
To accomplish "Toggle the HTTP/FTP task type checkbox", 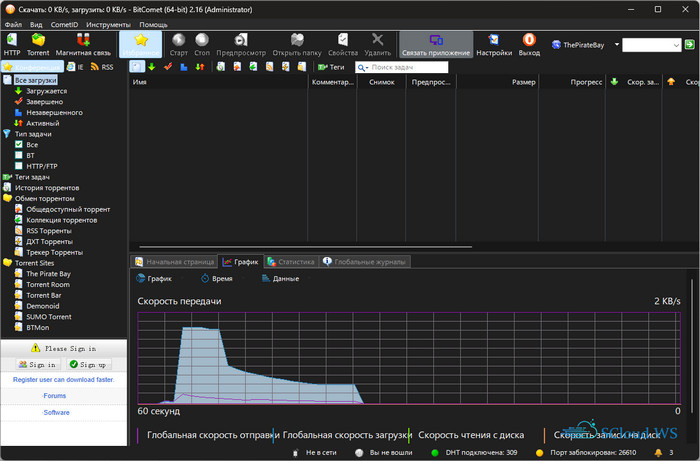I will coord(19,166).
